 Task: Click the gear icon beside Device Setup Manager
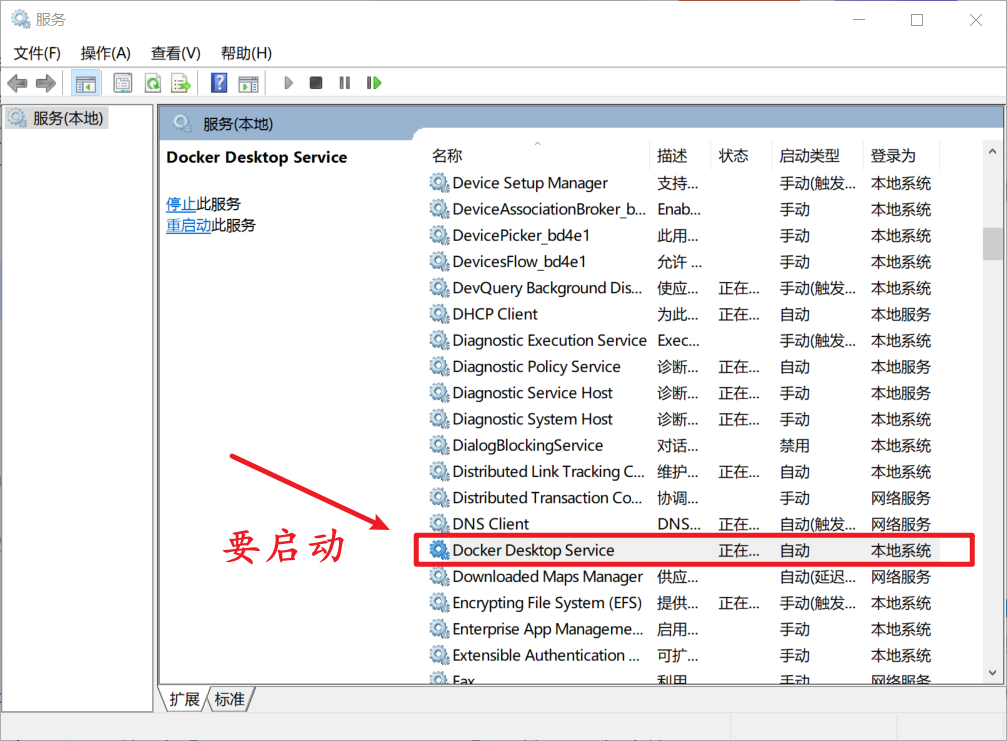(x=439, y=183)
